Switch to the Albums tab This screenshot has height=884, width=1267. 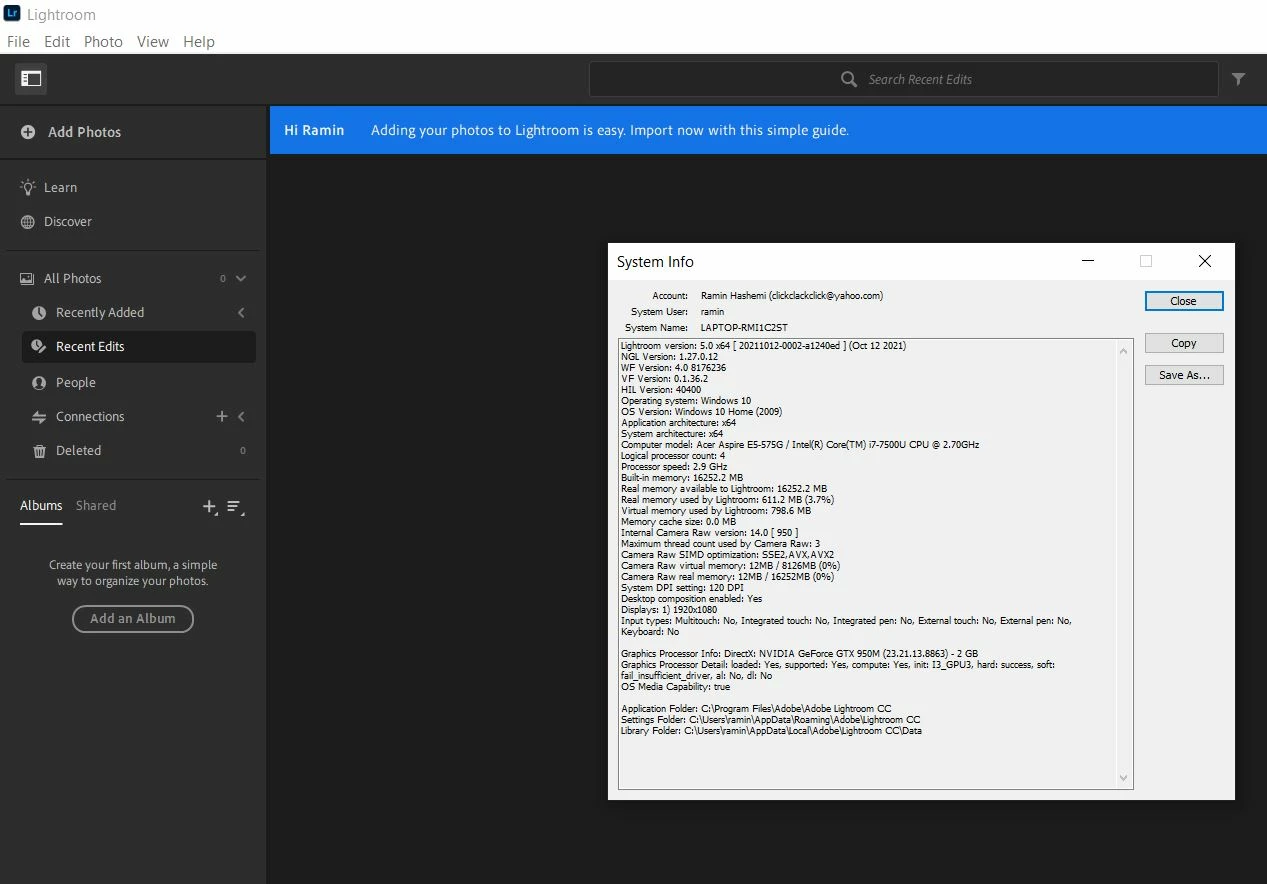41,506
